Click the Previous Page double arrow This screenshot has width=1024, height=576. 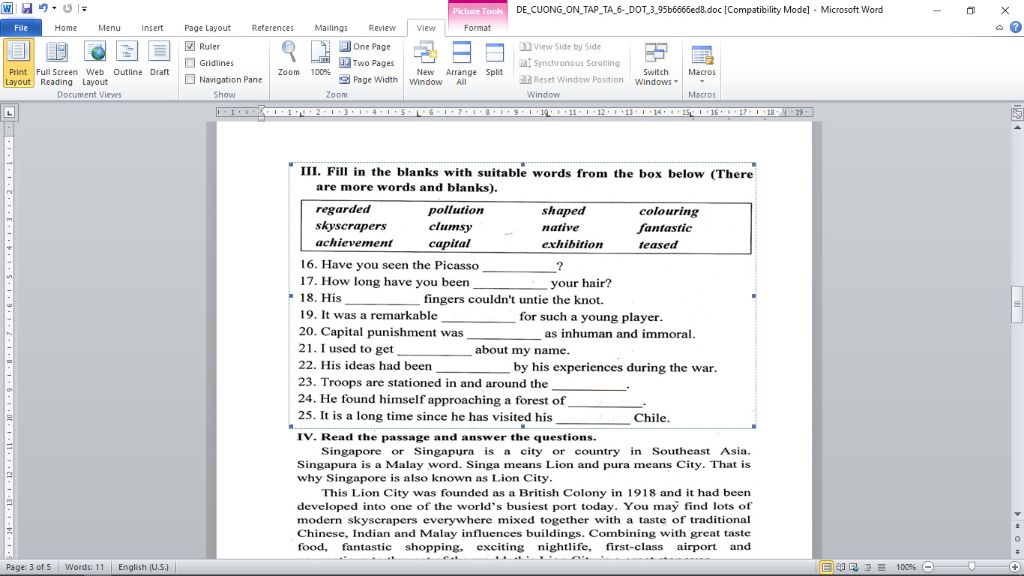(x=1017, y=526)
